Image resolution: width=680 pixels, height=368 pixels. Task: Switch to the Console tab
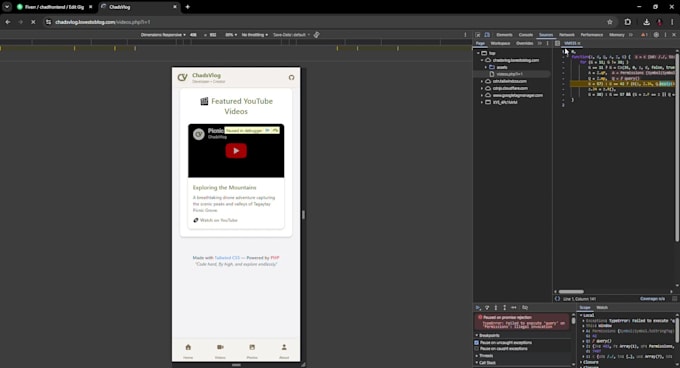pyautogui.click(x=526, y=35)
